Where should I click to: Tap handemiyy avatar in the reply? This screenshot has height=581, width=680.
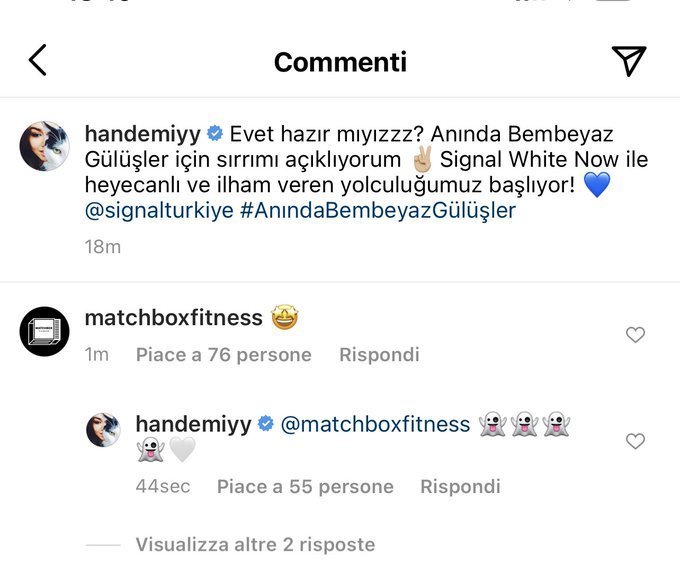103,429
